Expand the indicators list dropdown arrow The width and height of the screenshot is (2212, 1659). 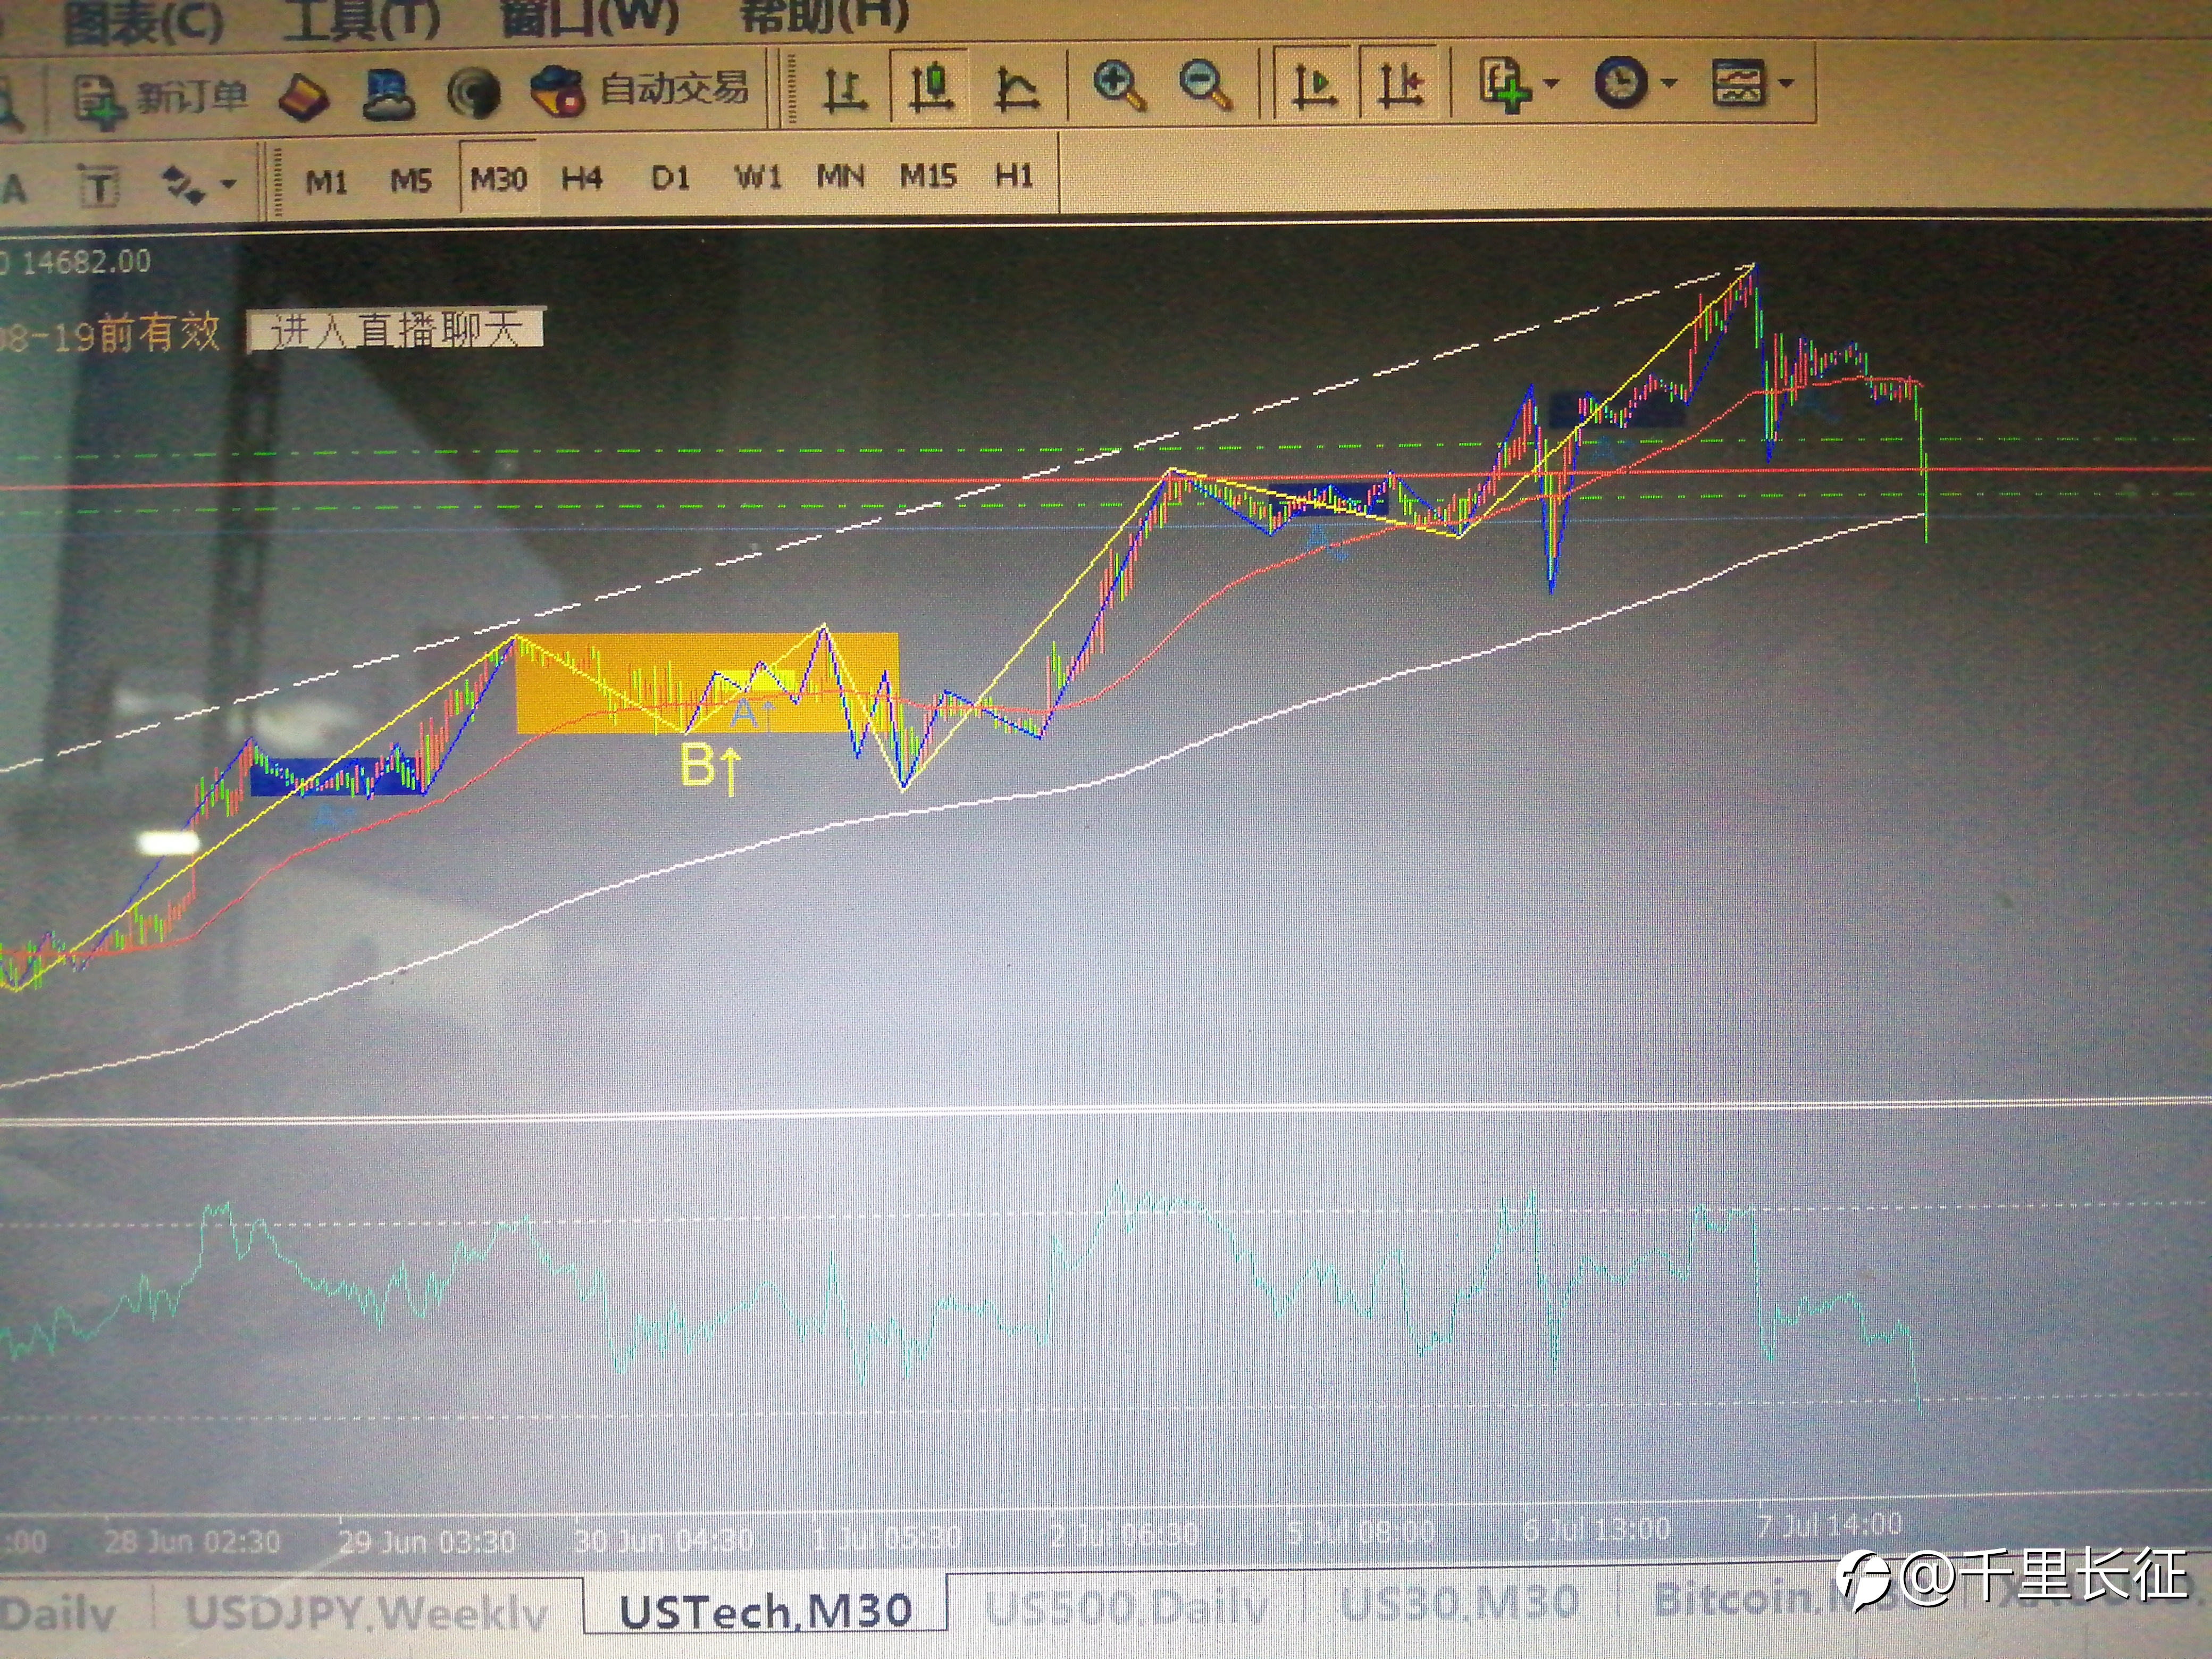1551,84
